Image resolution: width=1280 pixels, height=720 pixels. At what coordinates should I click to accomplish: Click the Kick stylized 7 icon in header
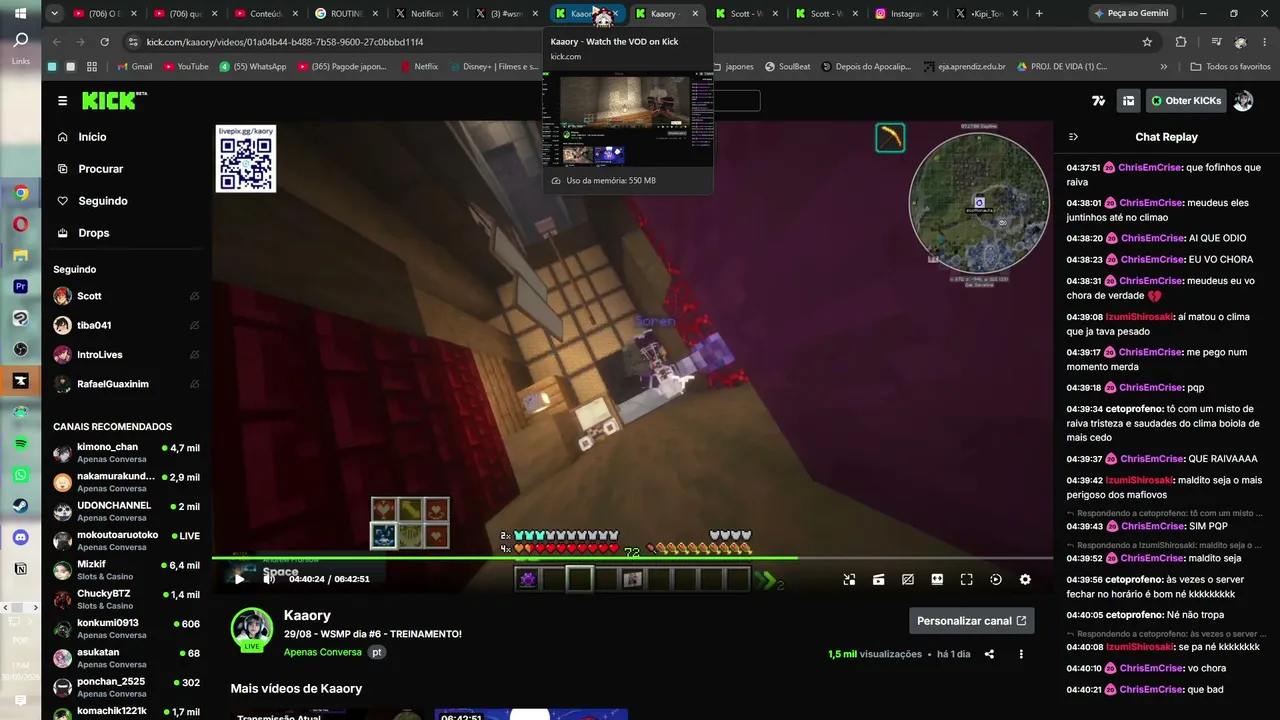(x=1098, y=101)
